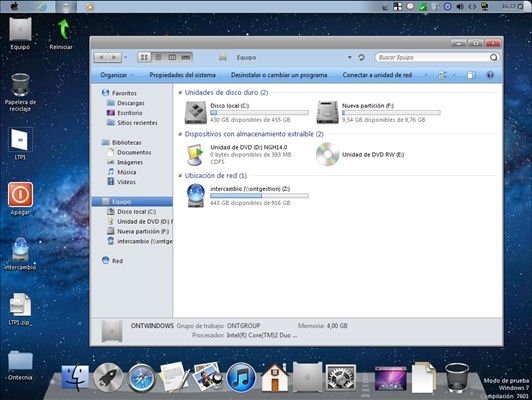Click the Disco local (C:) usage bar
Viewport: 532px width, 400px height.
[259, 113]
